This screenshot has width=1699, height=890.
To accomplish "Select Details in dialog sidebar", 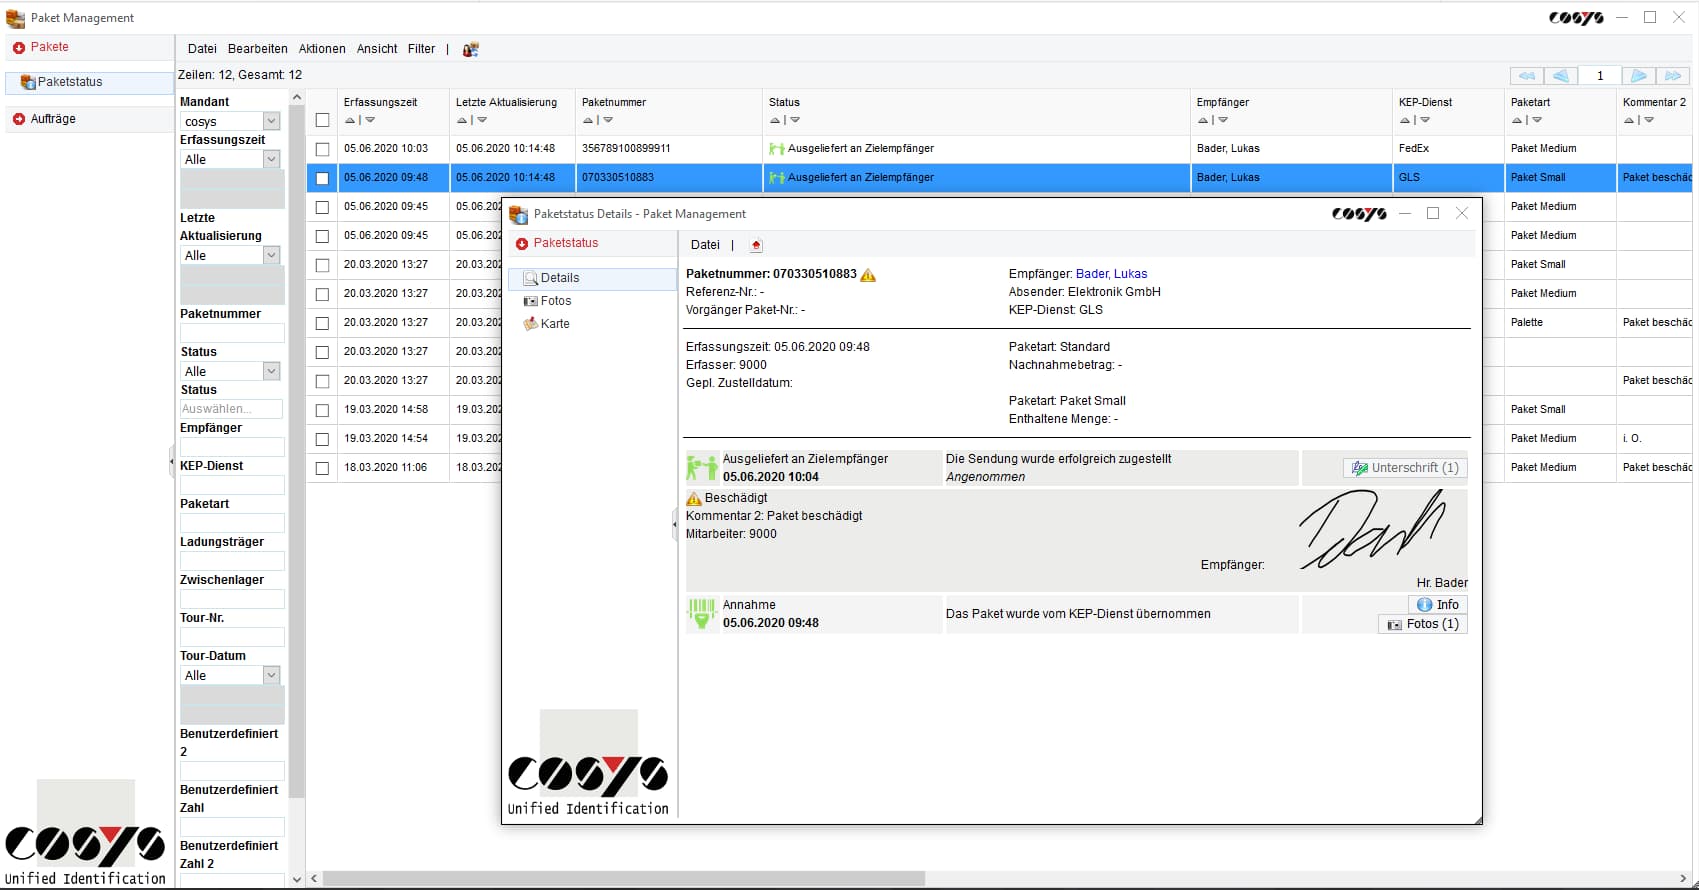I will 593,278.
